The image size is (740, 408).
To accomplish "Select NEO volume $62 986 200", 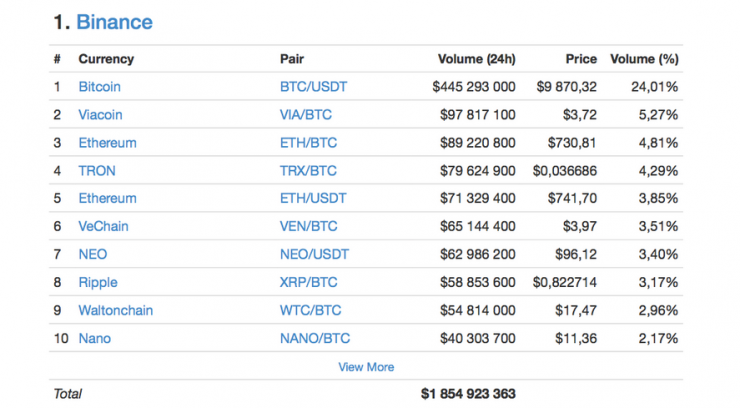I will pos(478,254).
